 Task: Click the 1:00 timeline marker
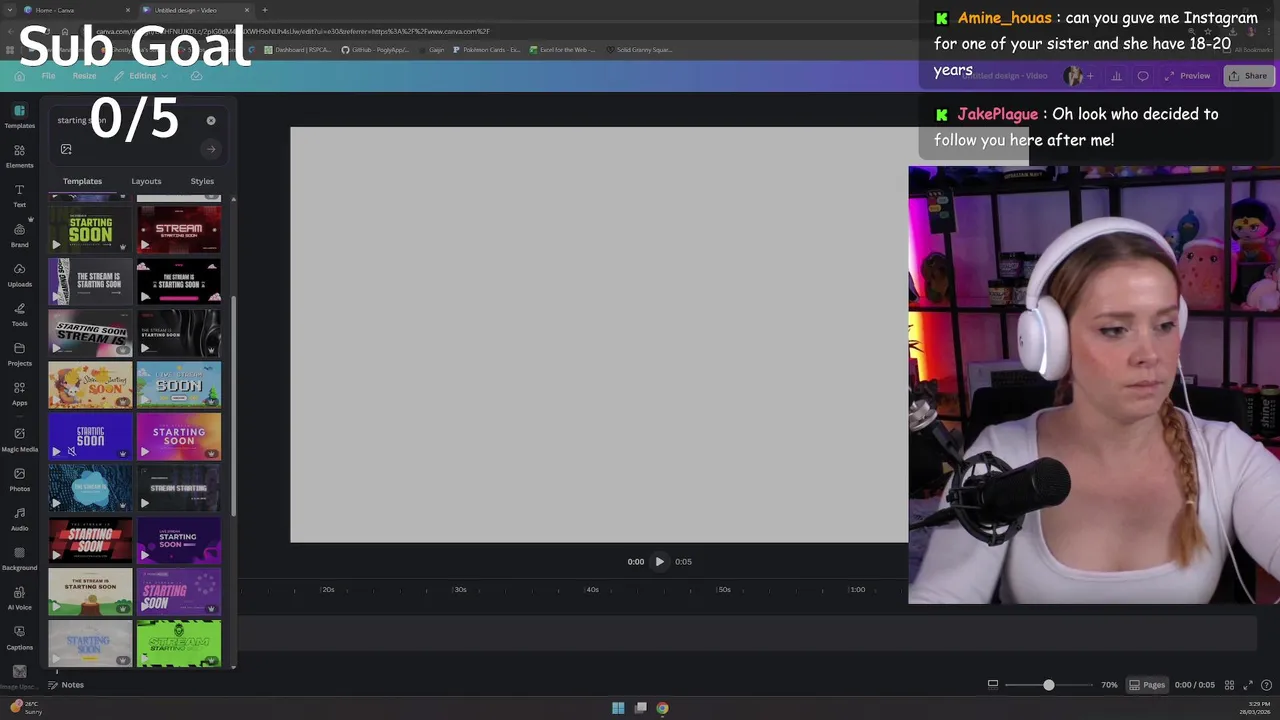(857, 590)
